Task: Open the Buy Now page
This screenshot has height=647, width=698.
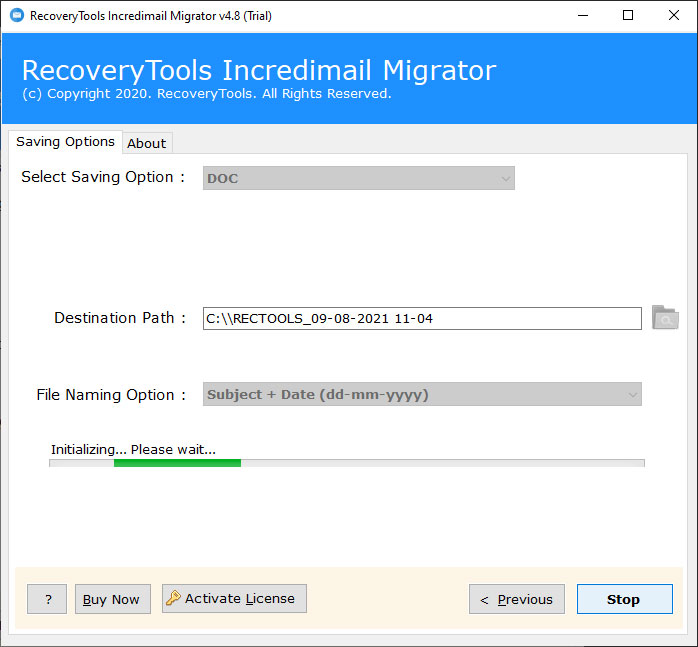Action: click(x=113, y=599)
